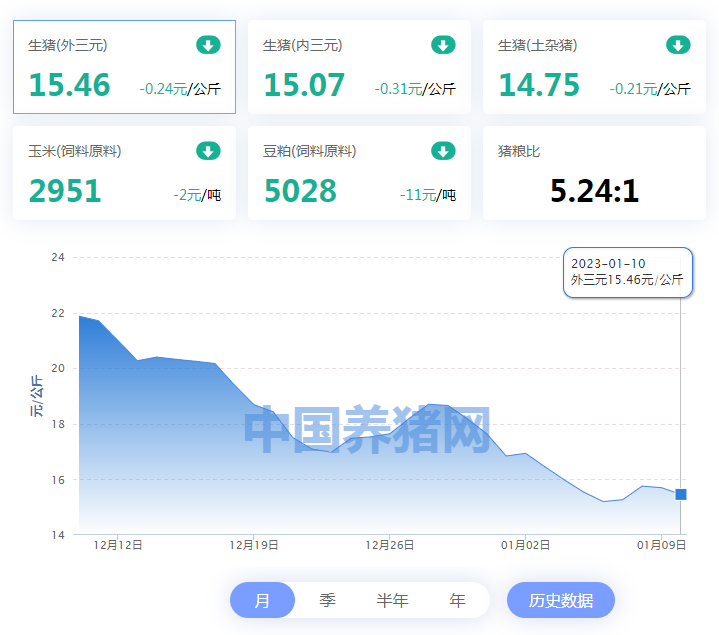Click the 5028 soybean meal price value
This screenshot has width=719, height=635.
[x=300, y=191]
